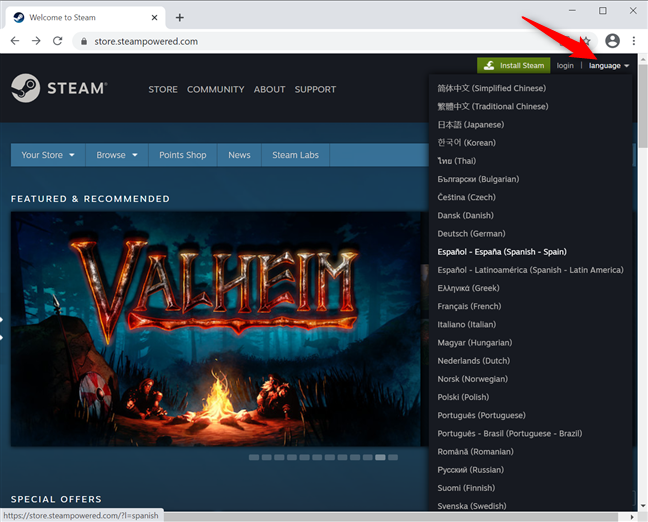Image resolution: width=648 pixels, height=522 pixels.
Task: Choose Russian language
Action: (x=470, y=470)
